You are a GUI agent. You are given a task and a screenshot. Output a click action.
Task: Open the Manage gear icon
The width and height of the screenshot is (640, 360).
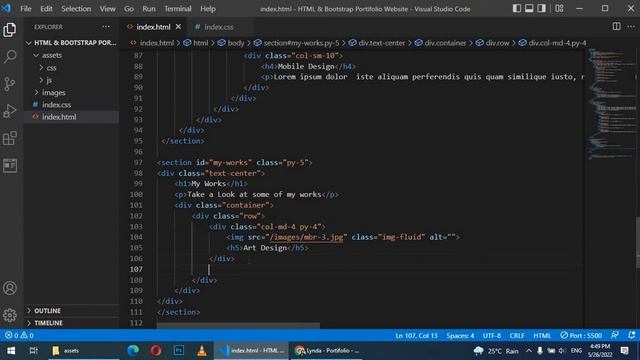(10, 315)
